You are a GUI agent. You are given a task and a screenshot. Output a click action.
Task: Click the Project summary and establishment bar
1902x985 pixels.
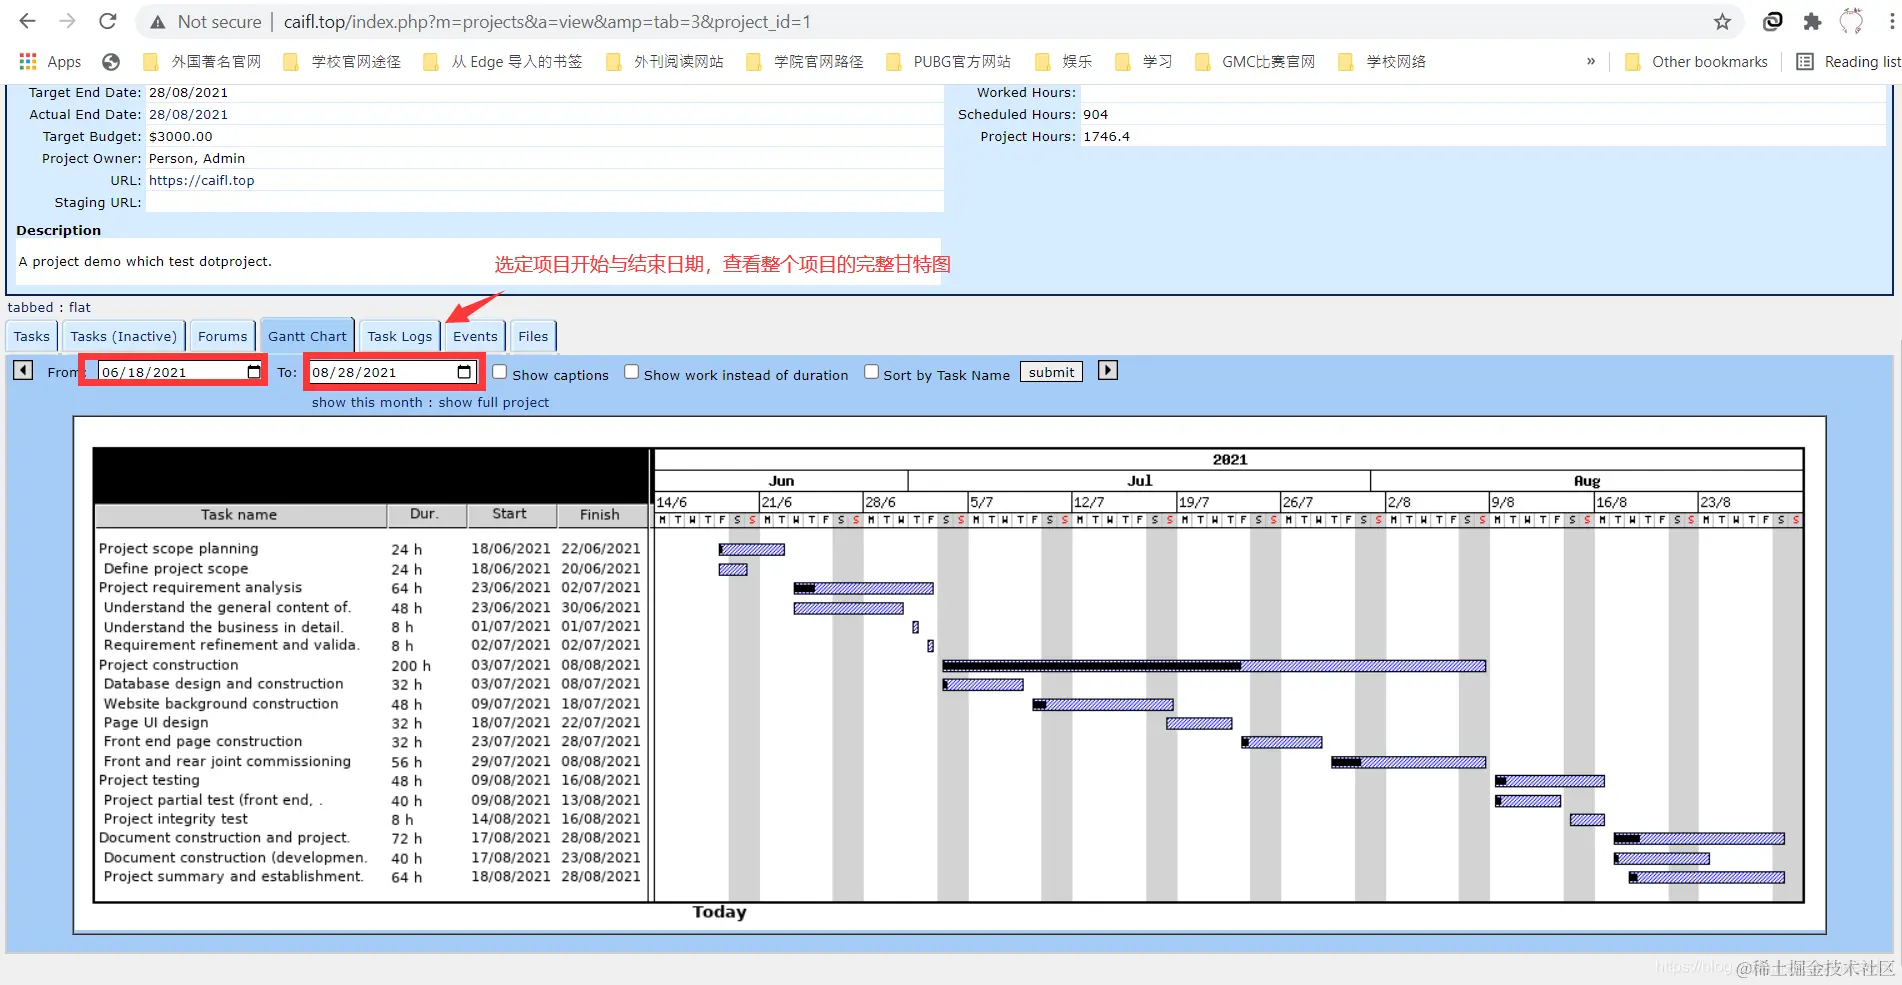pos(1707,878)
